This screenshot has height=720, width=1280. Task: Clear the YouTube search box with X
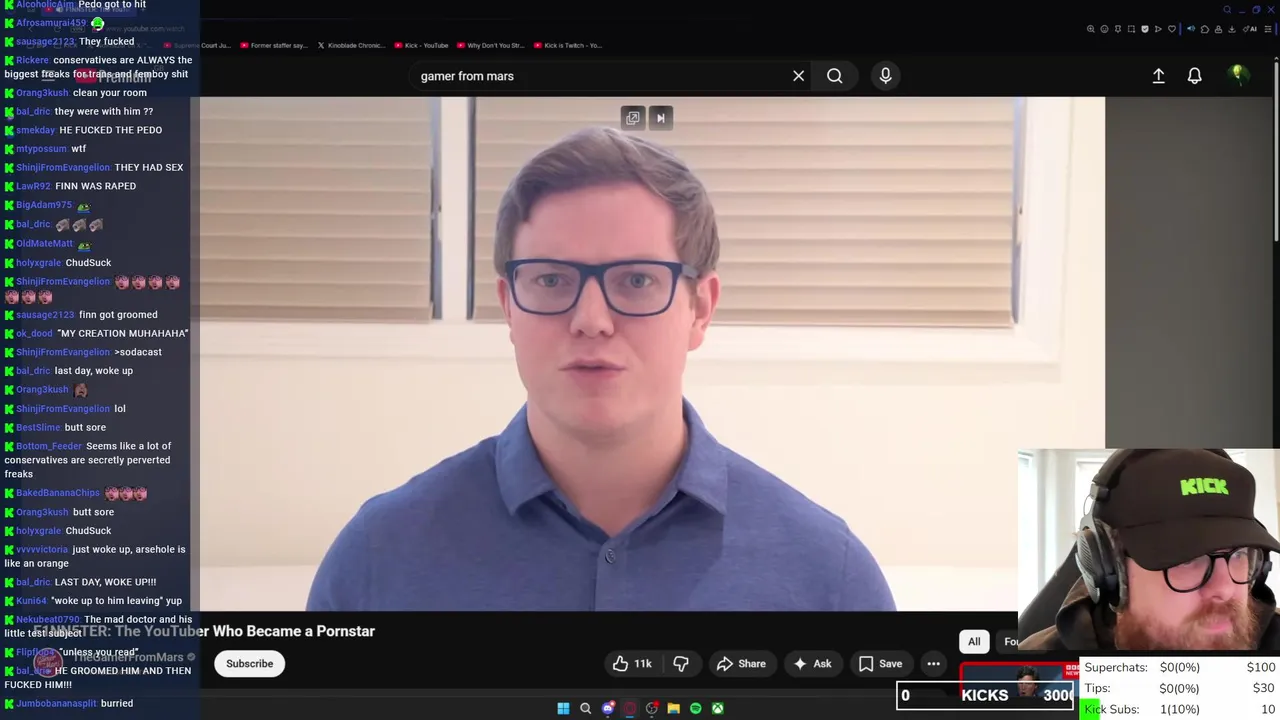point(798,76)
